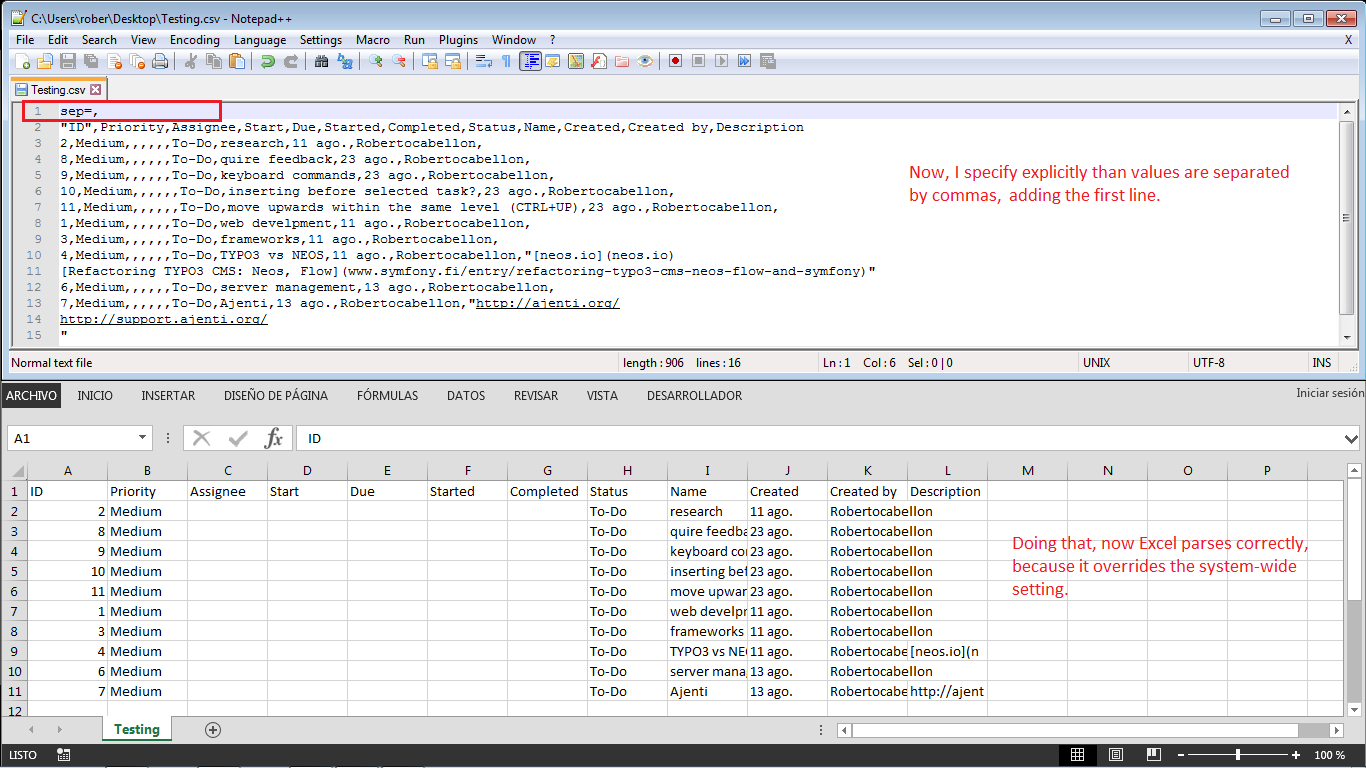Close the Testing.csv tab with red X

pos(96,89)
